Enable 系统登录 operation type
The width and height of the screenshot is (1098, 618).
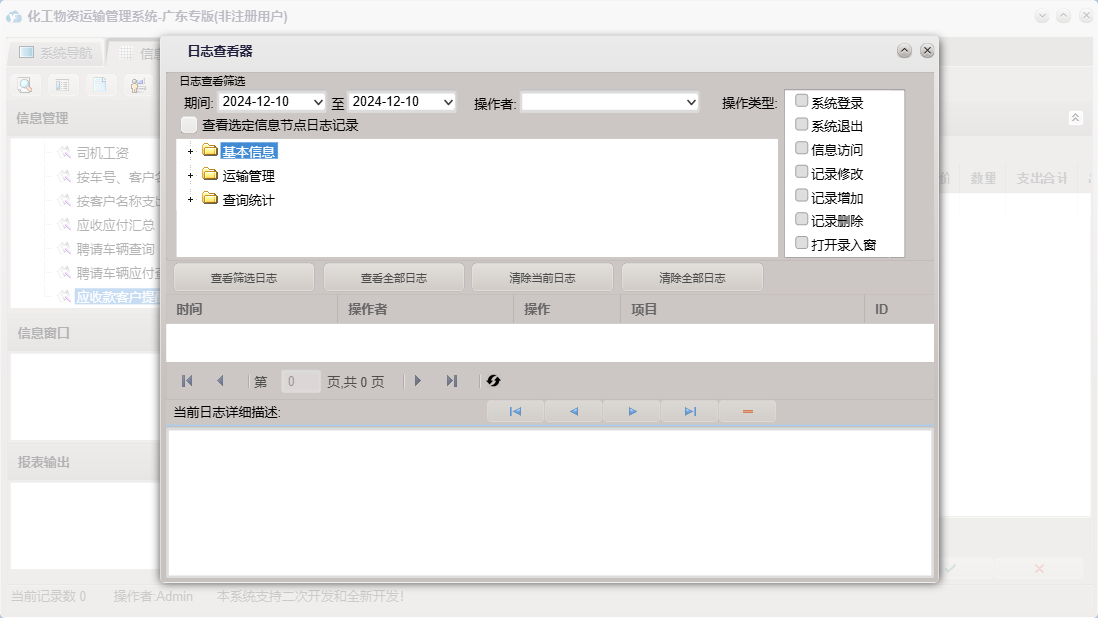coord(802,101)
